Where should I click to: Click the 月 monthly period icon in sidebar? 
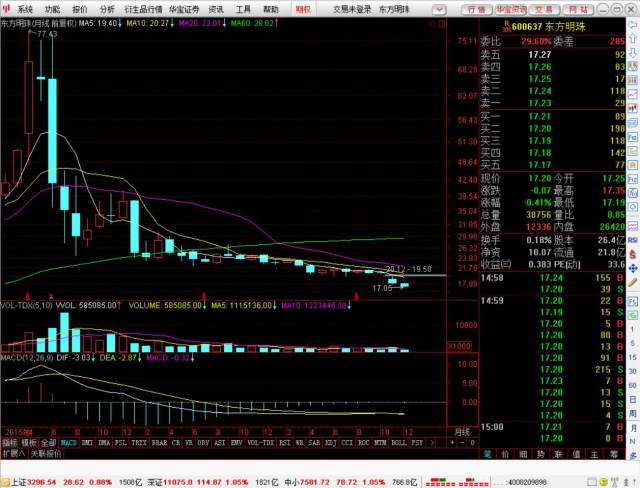point(633,428)
